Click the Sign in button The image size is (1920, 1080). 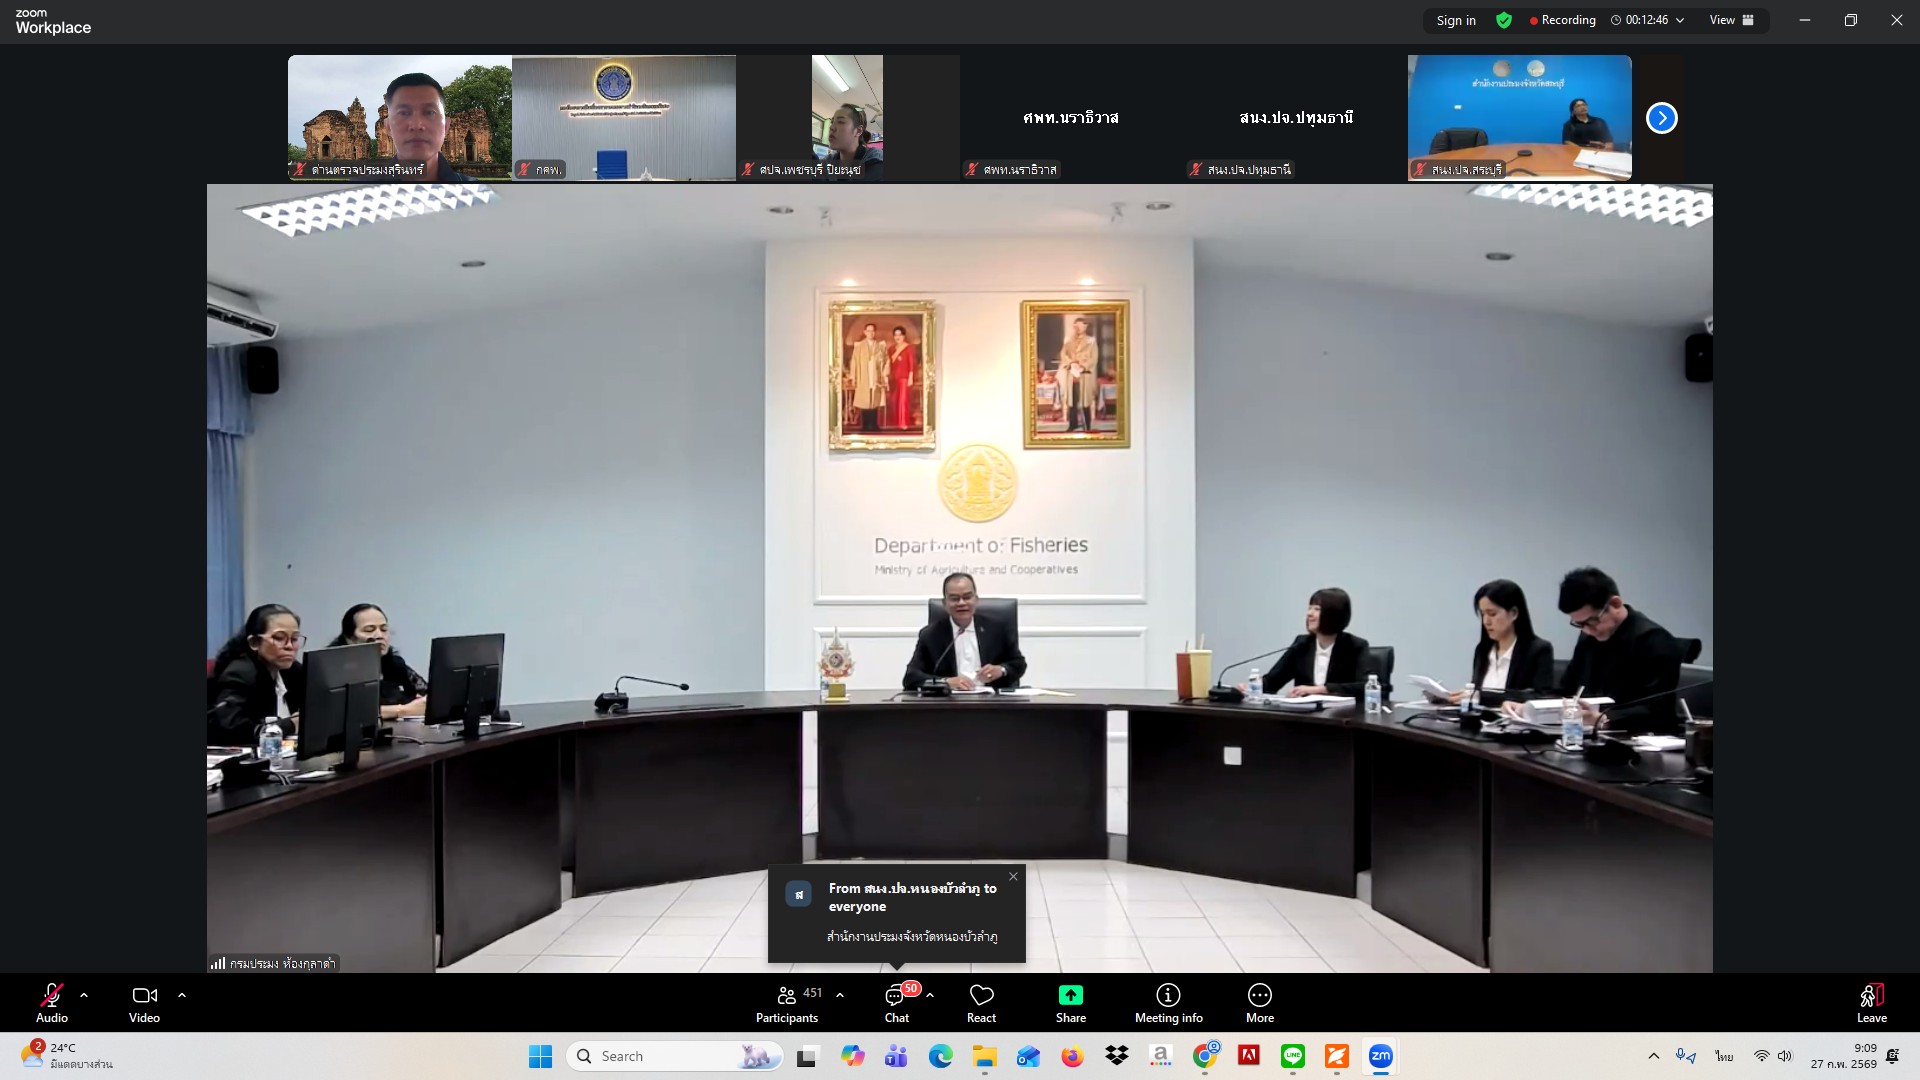[1455, 20]
